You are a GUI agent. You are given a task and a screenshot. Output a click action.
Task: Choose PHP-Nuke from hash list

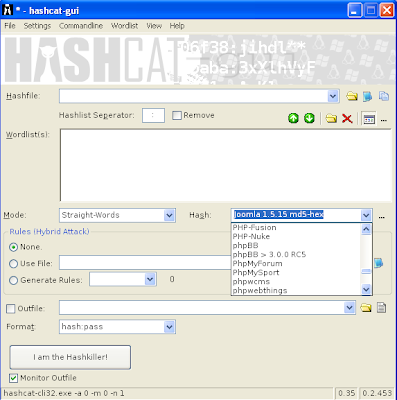pos(296,237)
